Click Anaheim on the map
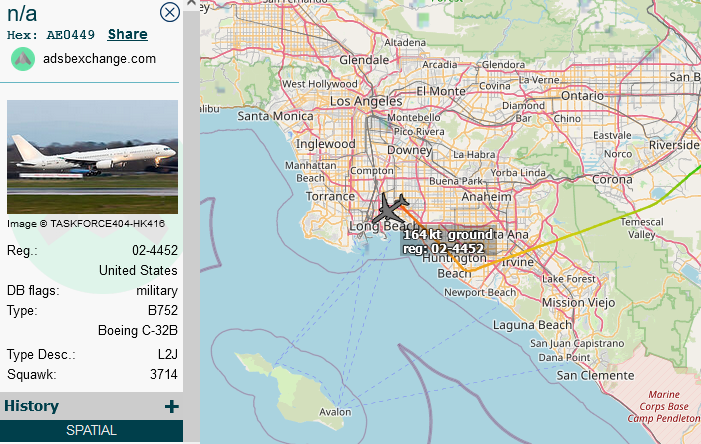 click(x=486, y=197)
